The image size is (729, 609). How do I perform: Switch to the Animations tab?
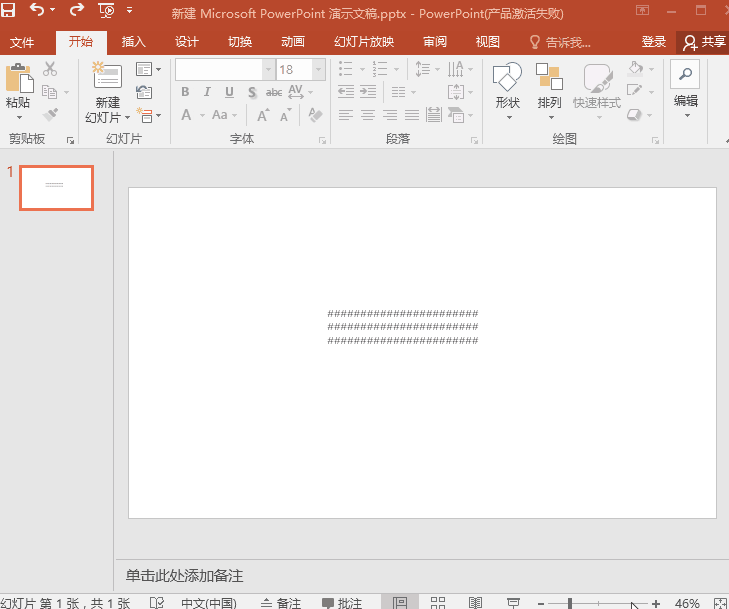pos(293,42)
